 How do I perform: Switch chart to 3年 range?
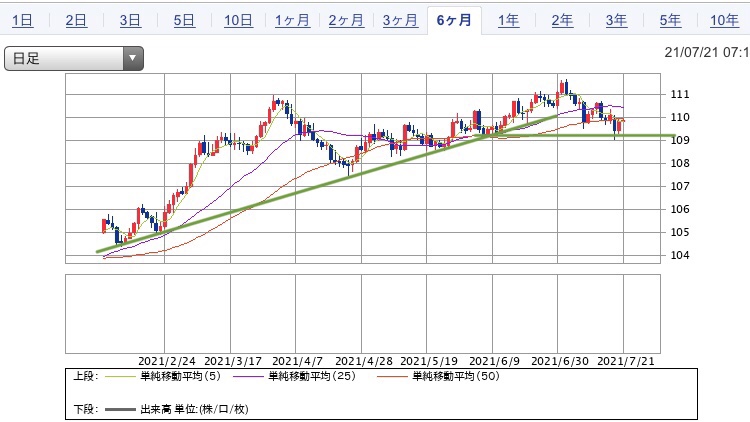pos(616,21)
